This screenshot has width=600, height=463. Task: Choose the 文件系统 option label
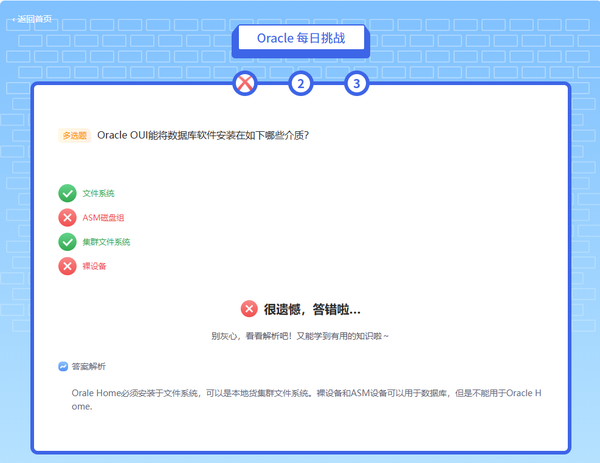[98, 193]
